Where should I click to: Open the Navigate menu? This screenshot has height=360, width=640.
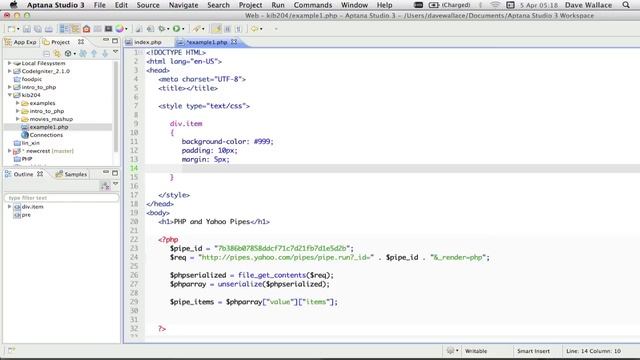pos(183,5)
